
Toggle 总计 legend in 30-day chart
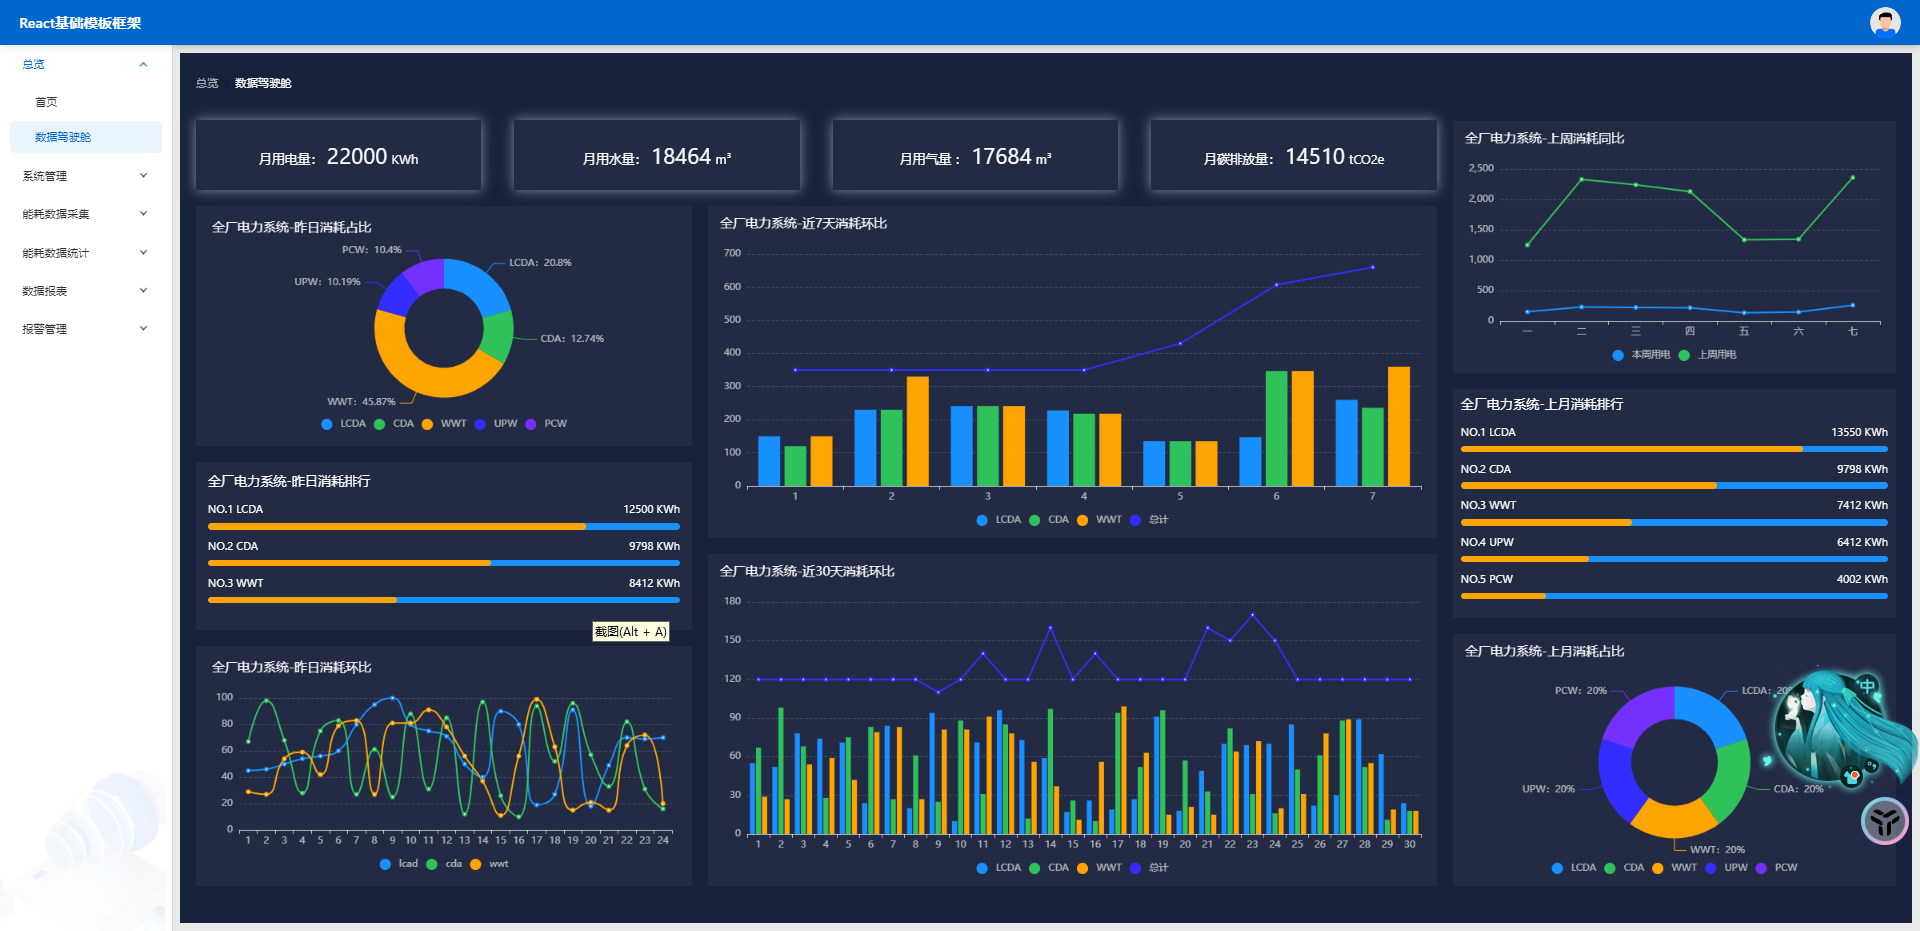pyautogui.click(x=1149, y=868)
